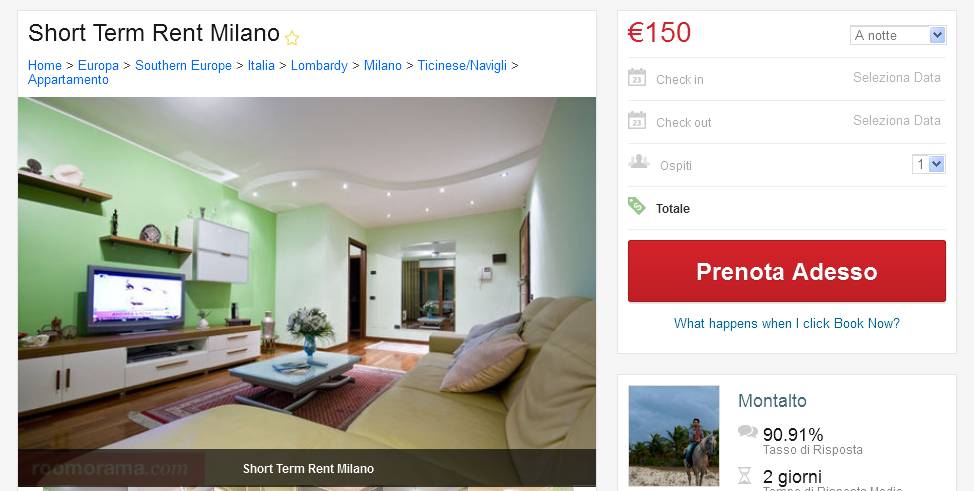
Task: Click the response rate speech bubble icon
Action: [747, 431]
